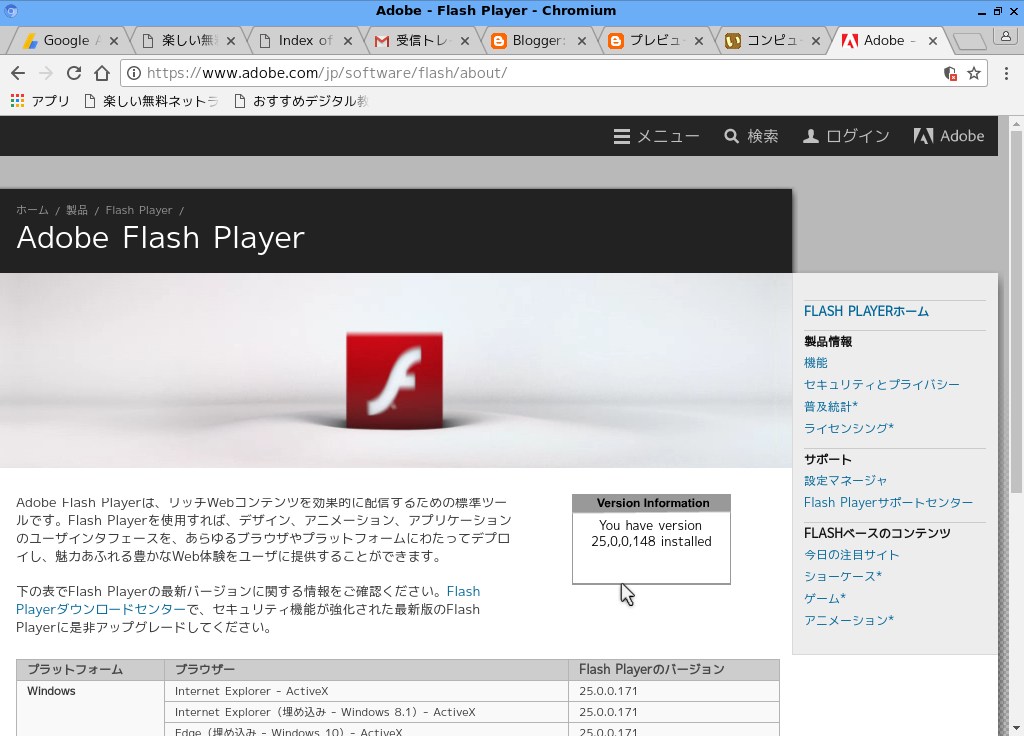Open セキュリティとプライバシー link
Viewport: 1024px width, 736px height.
[882, 385]
